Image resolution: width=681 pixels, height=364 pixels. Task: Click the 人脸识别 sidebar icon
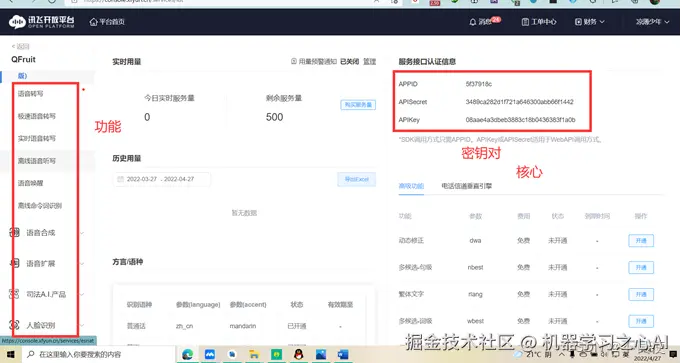coord(14,325)
